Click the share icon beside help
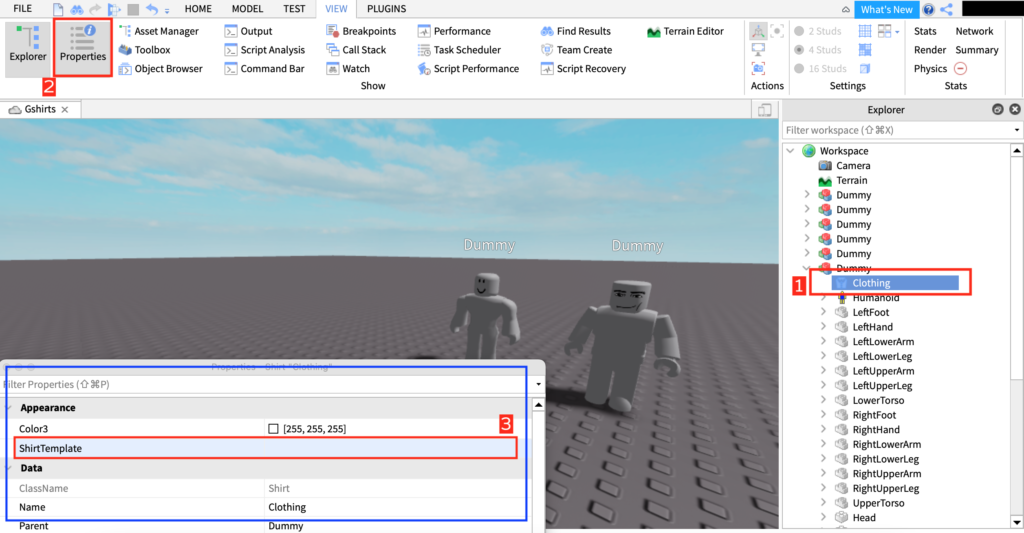 [946, 9]
